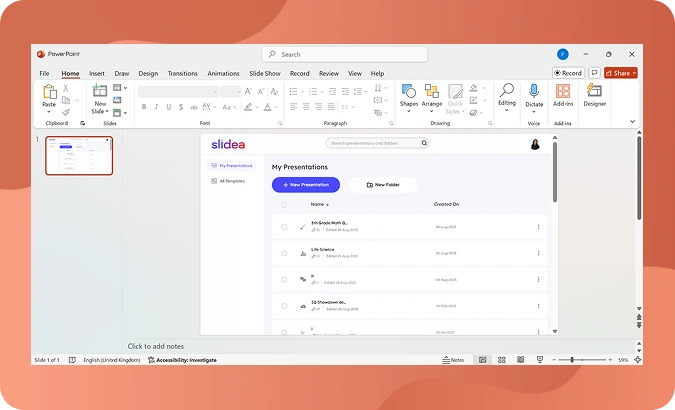
Task: Click the Paste clipboard icon
Action: point(50,91)
